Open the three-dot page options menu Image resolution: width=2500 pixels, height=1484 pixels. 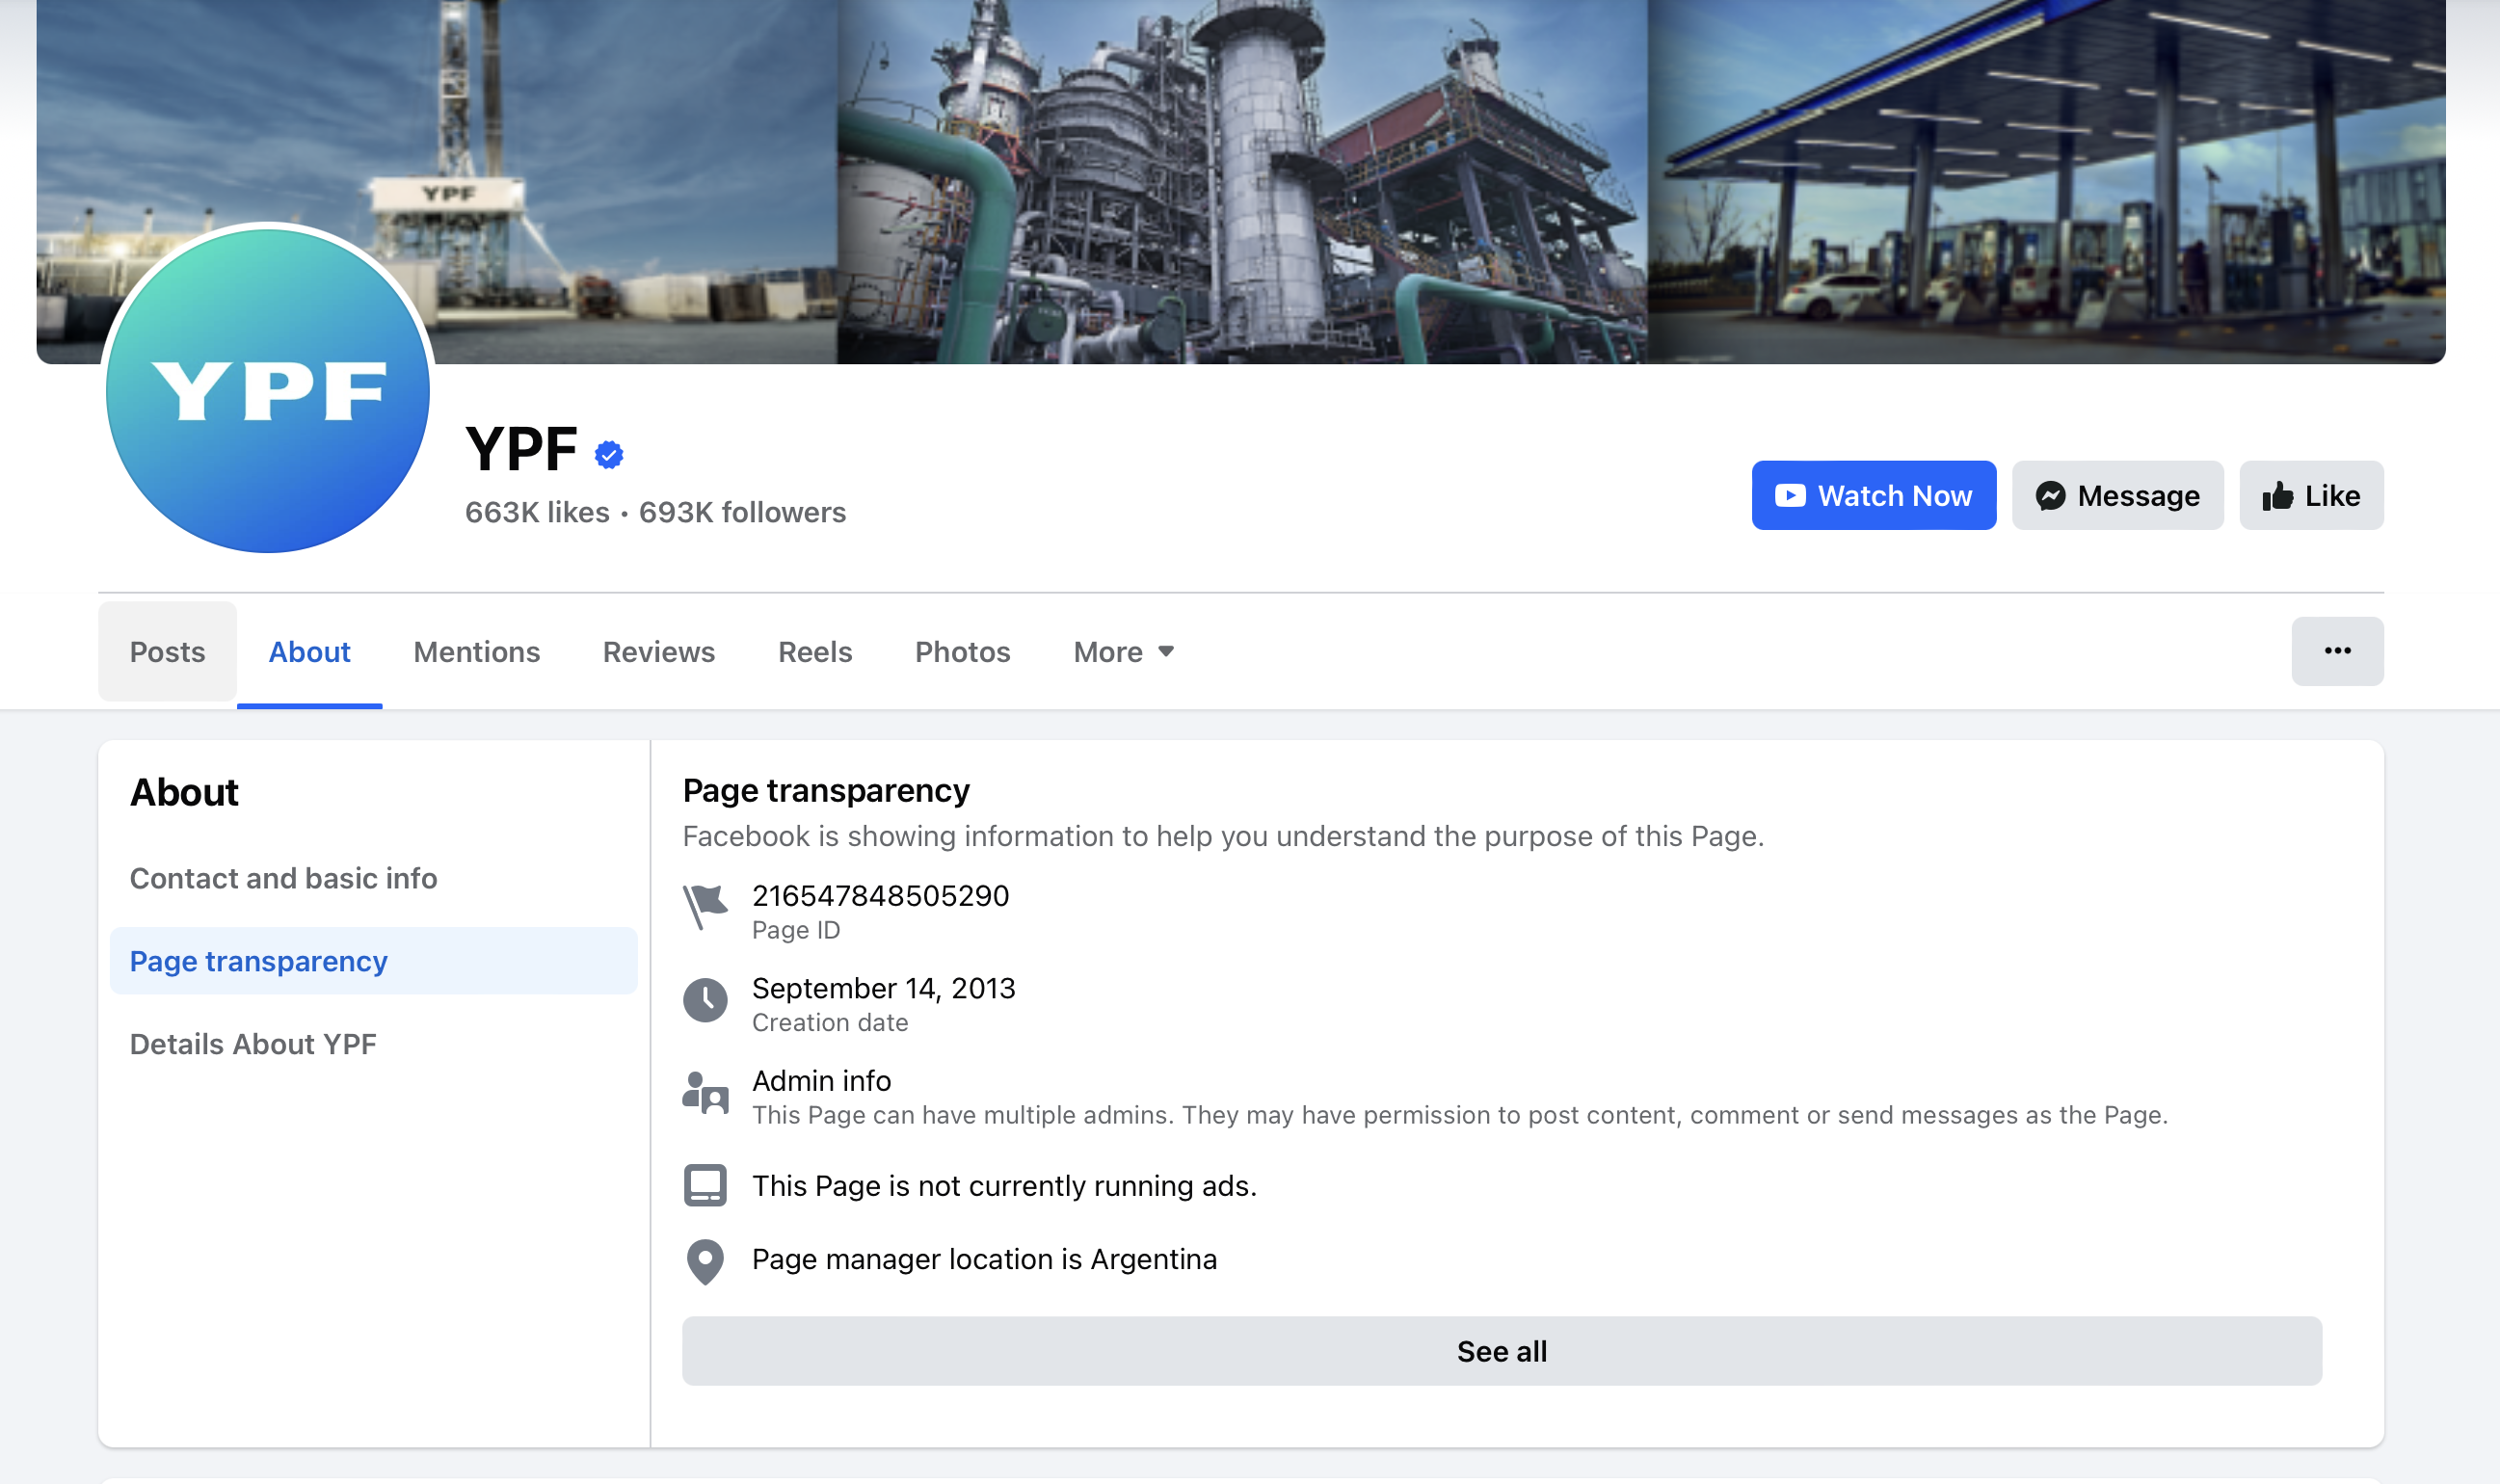(x=2337, y=651)
